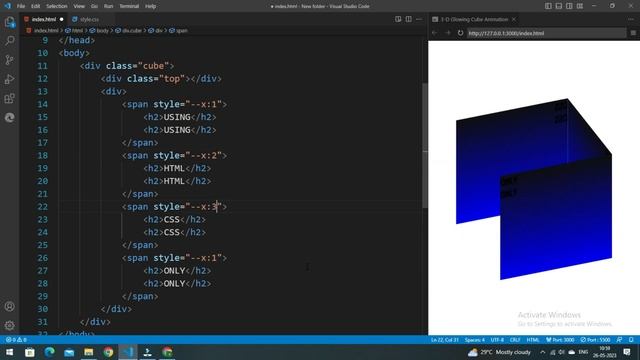The width and height of the screenshot is (640, 360).
Task: Open File Explorer from taskbar
Action: point(89,352)
